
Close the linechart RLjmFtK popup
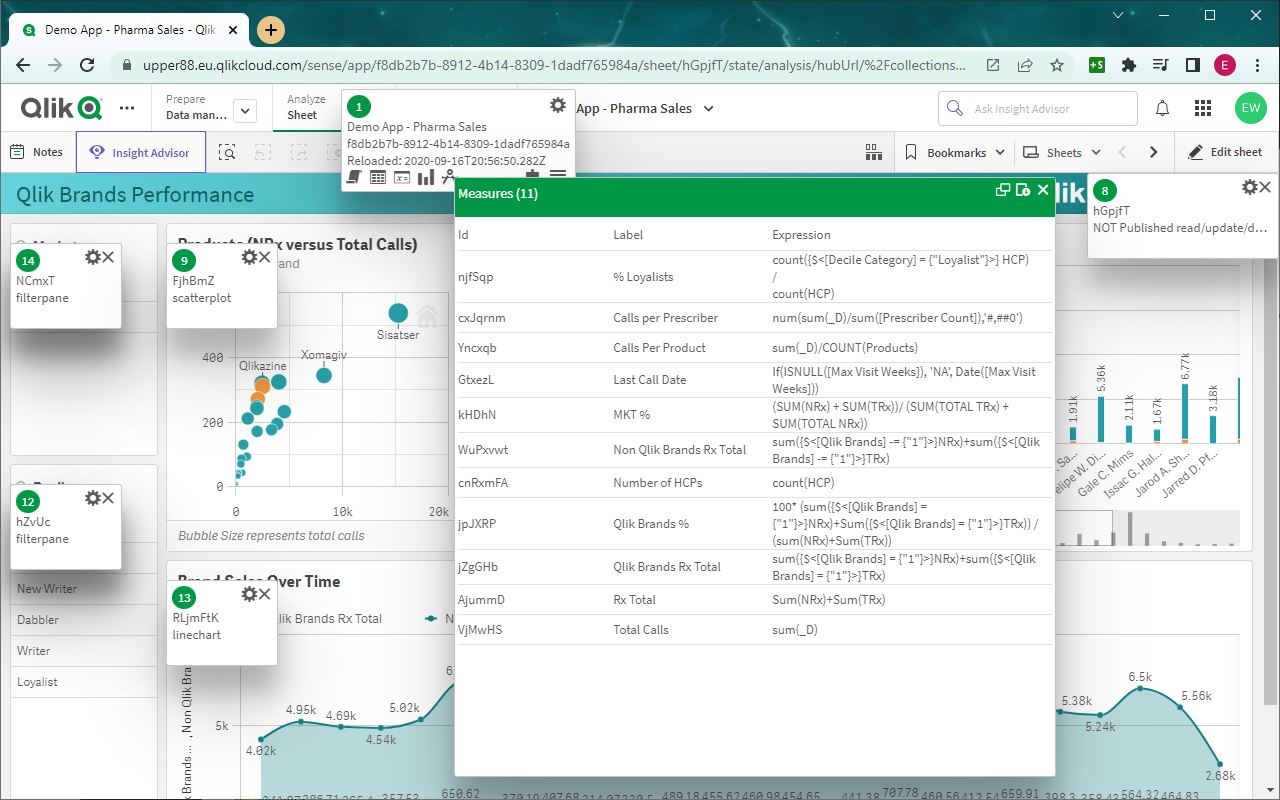265,594
